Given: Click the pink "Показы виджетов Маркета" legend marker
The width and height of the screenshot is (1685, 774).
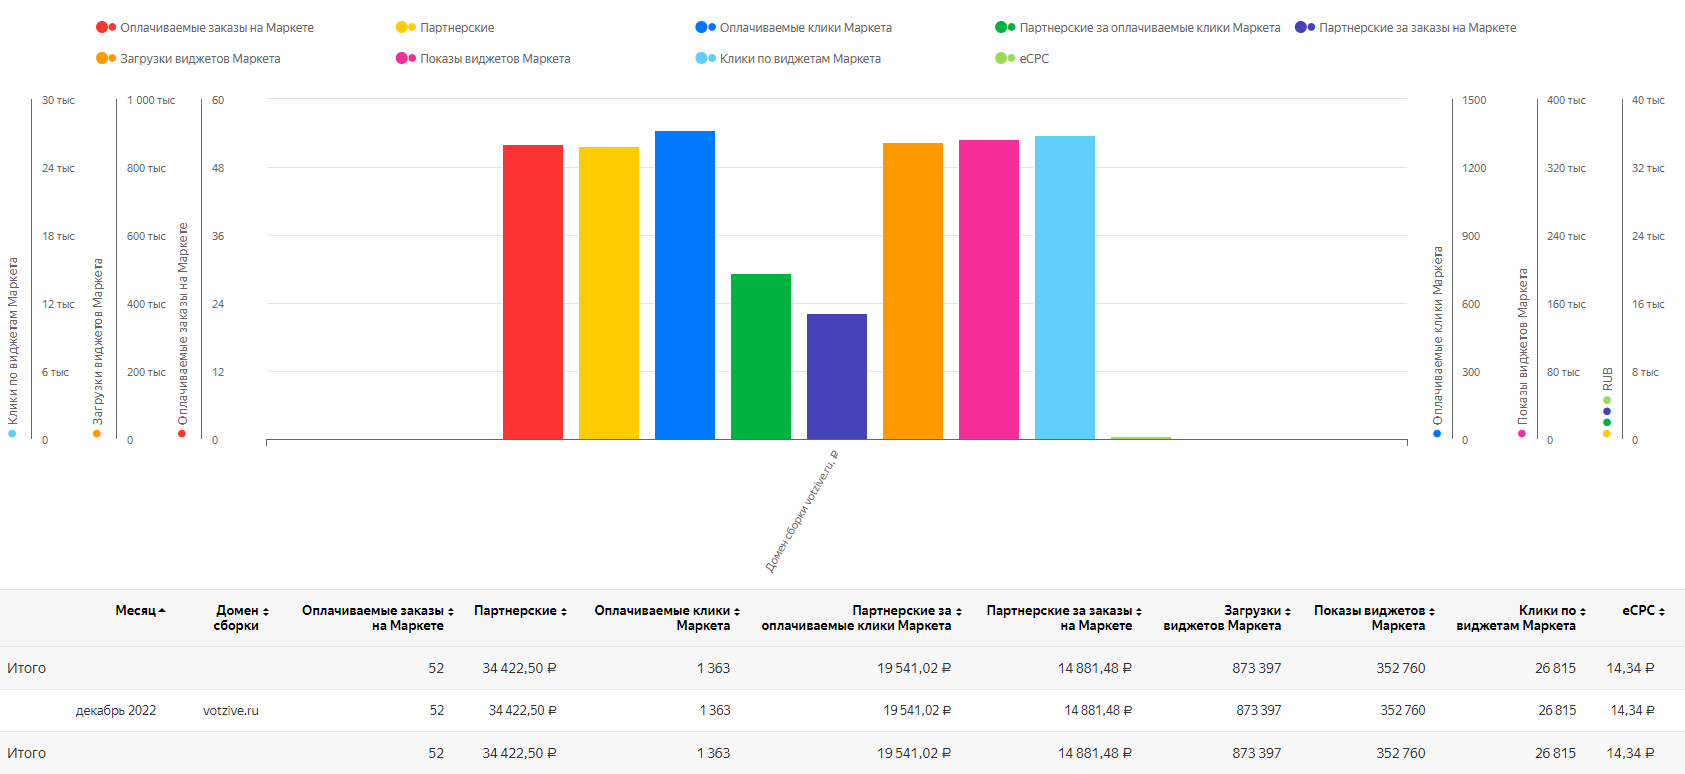Looking at the screenshot, I should [405, 59].
